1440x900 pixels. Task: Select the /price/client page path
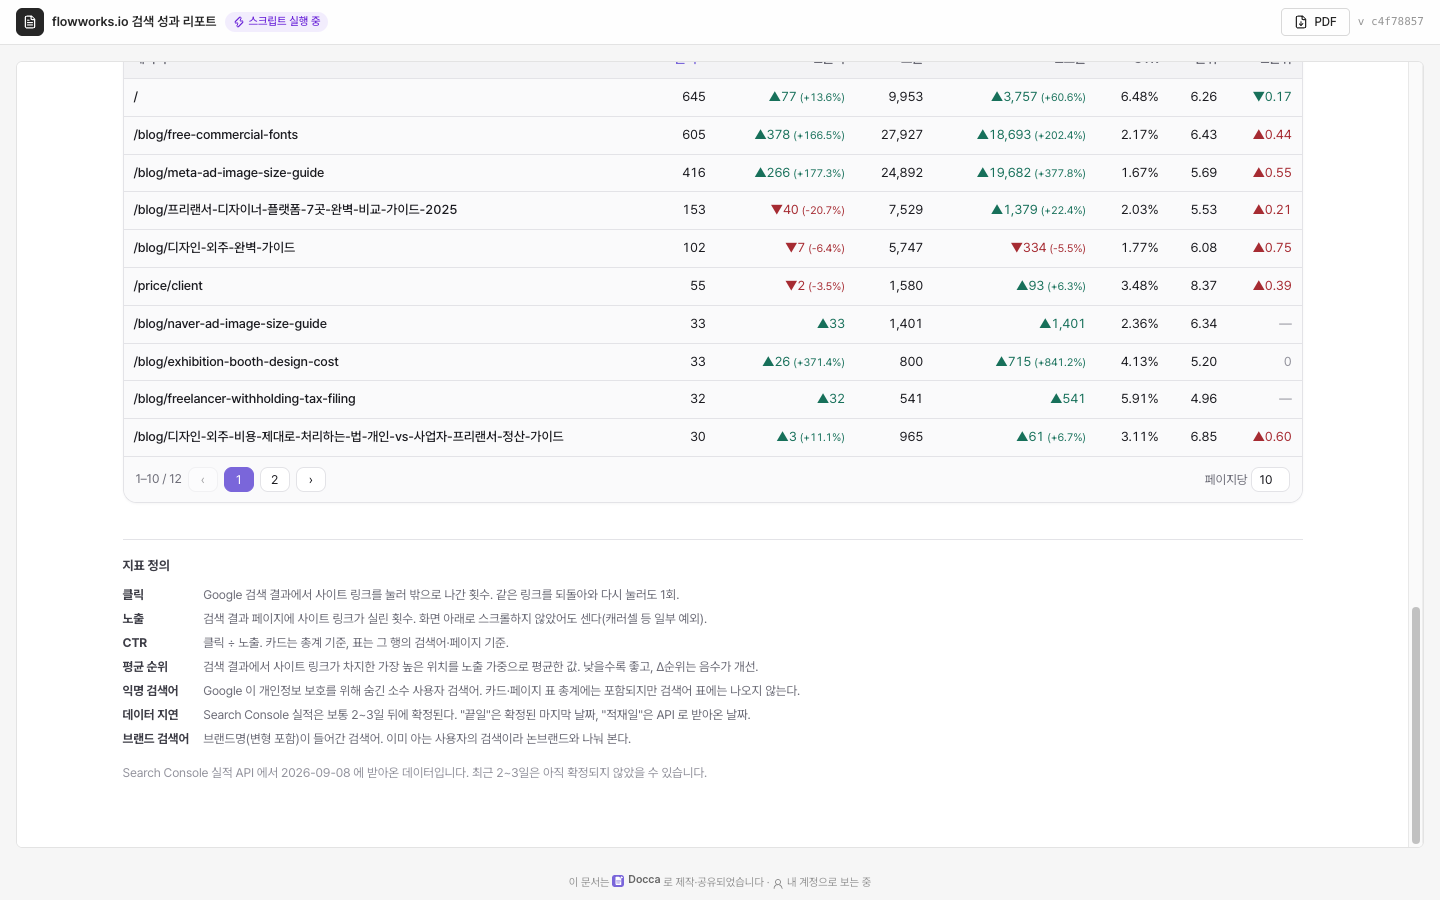coord(168,286)
